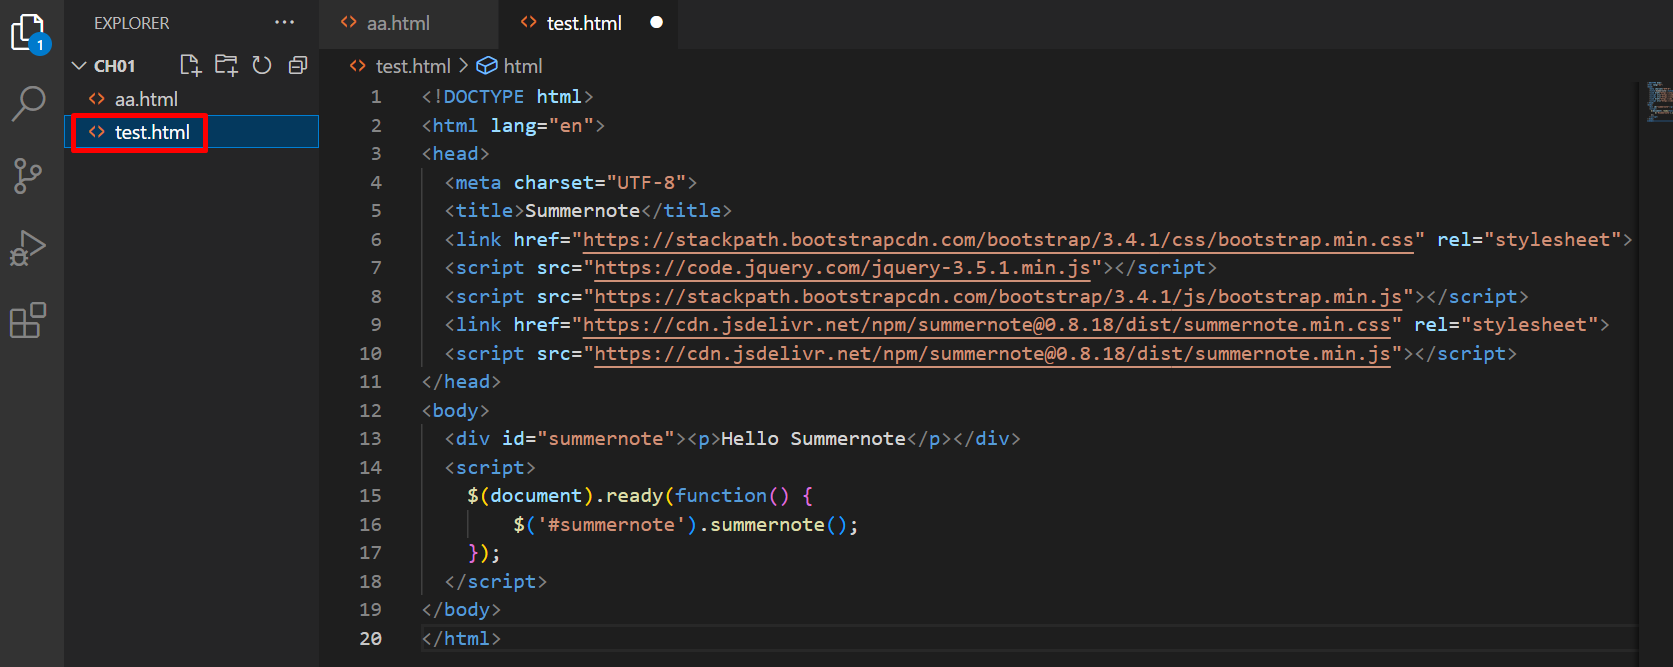
Task: Click unsaved dot on test.html tab
Action: (656, 22)
